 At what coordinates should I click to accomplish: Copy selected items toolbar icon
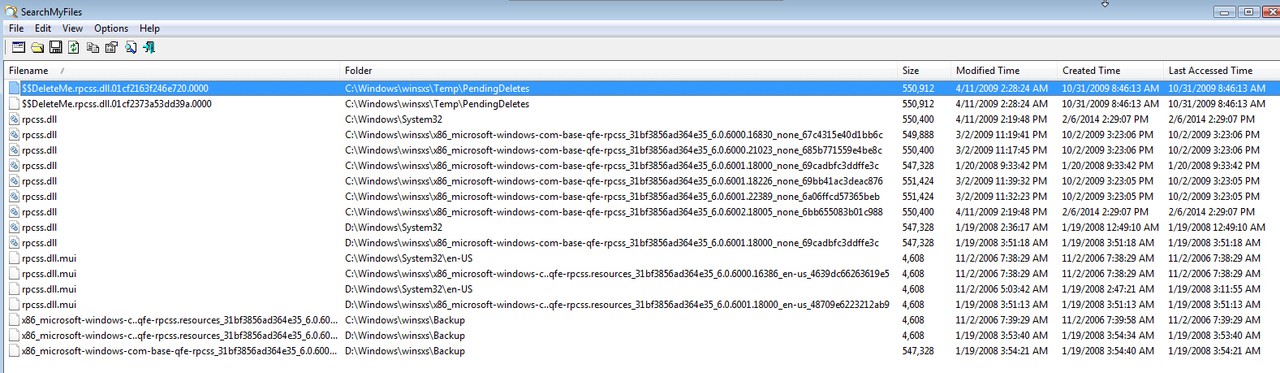point(93,47)
